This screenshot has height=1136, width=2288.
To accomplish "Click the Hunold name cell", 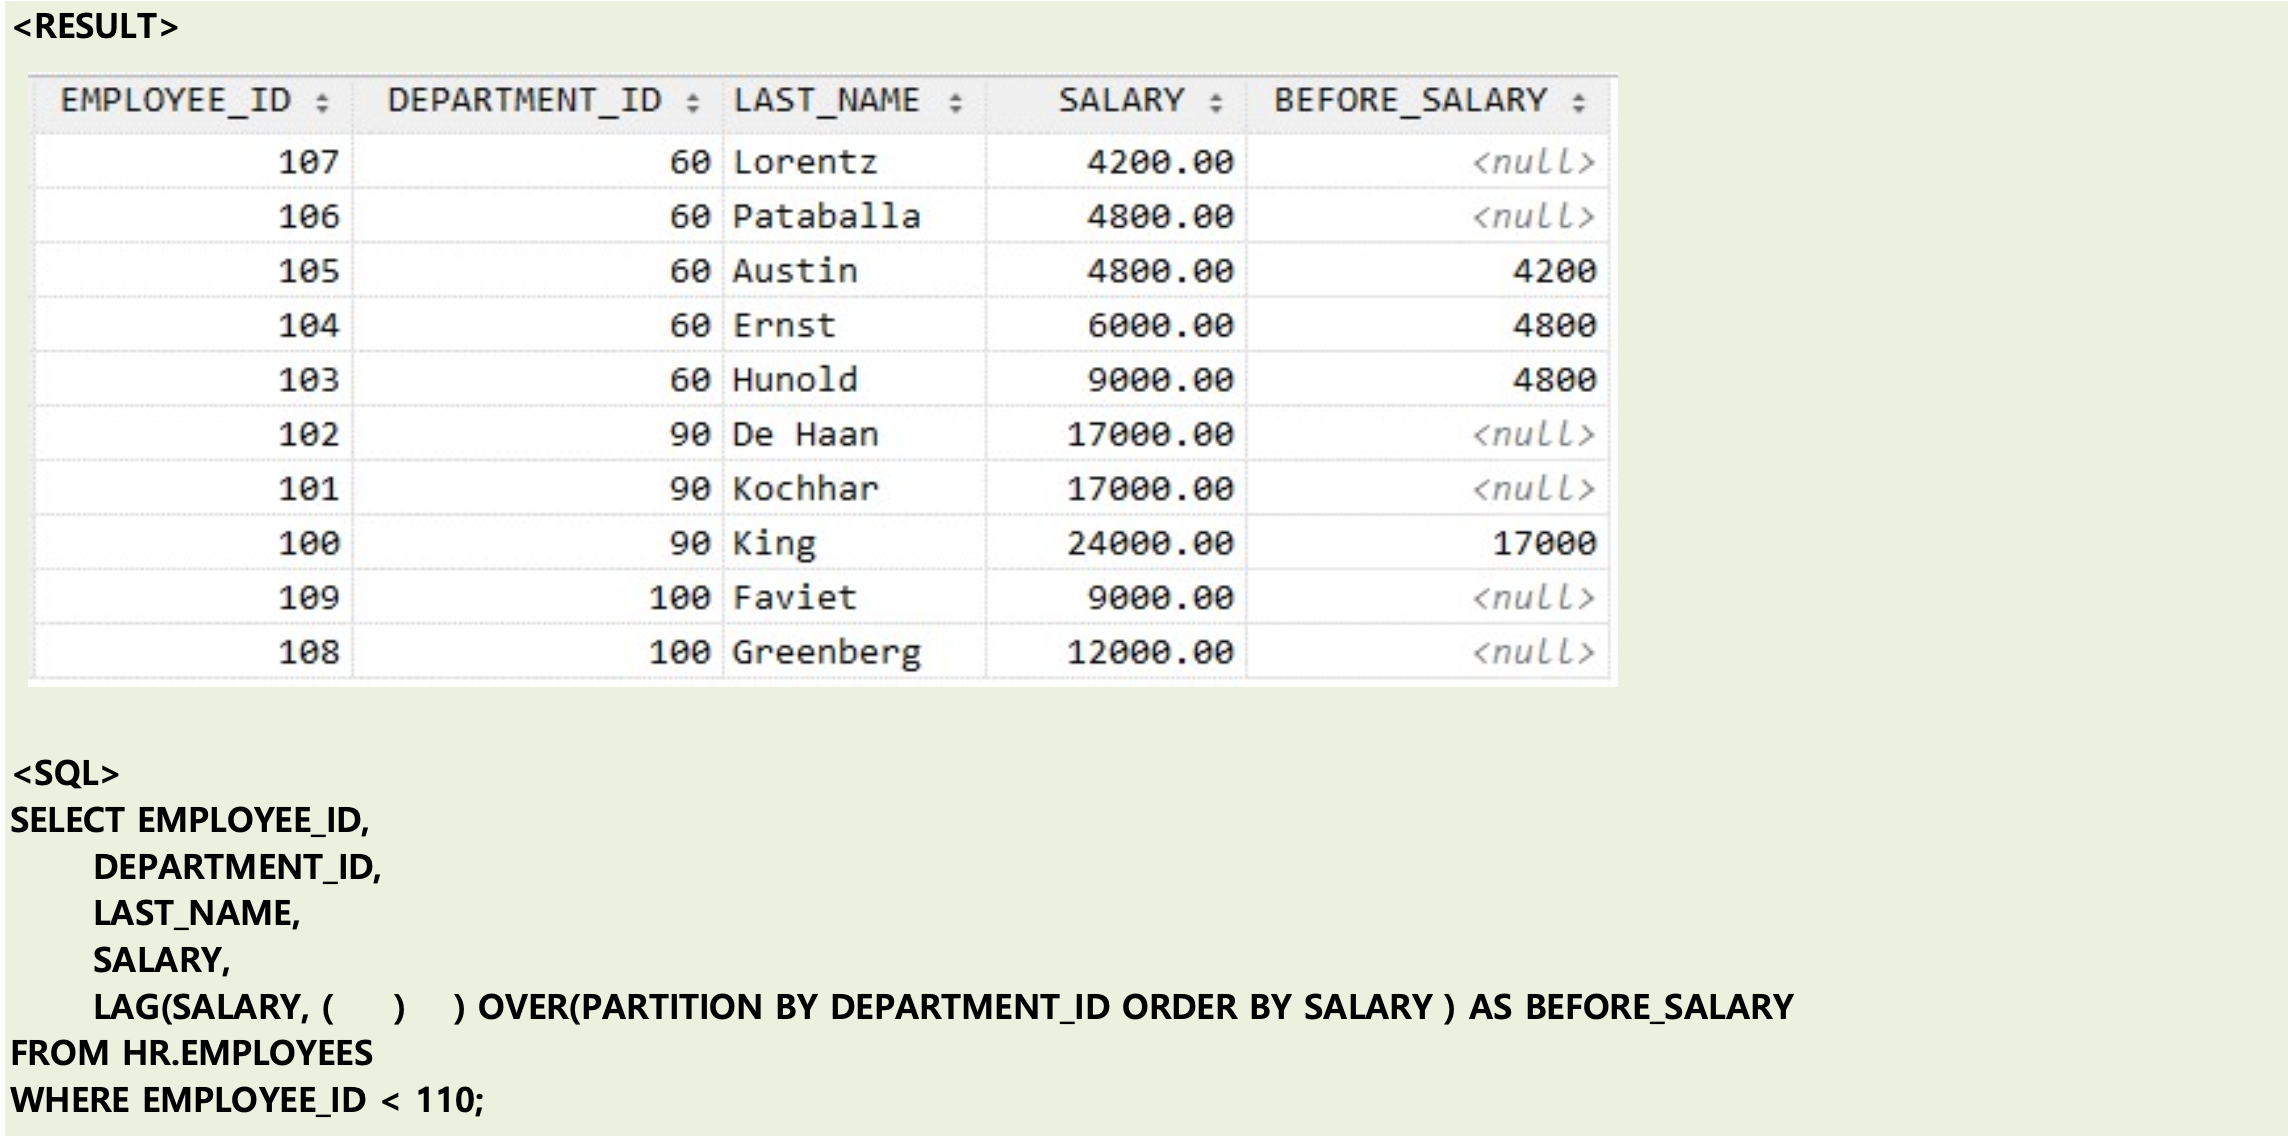I will [x=795, y=380].
